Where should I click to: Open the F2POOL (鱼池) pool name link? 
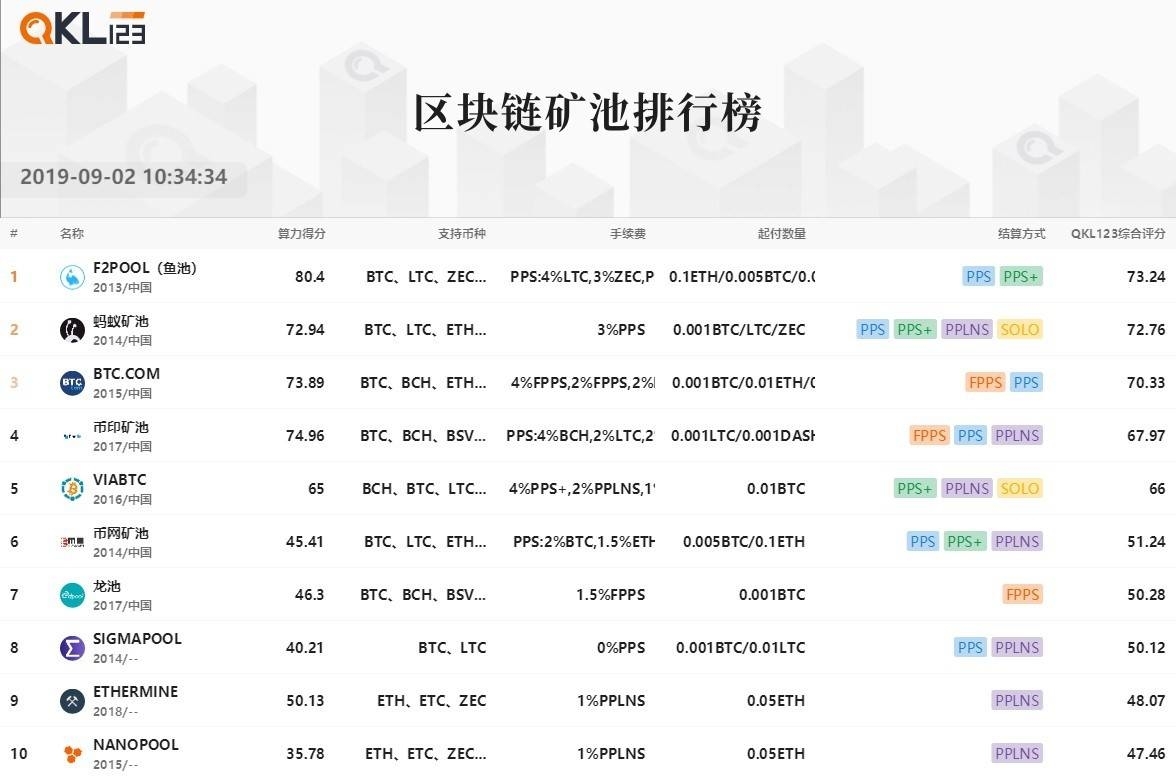point(145,268)
